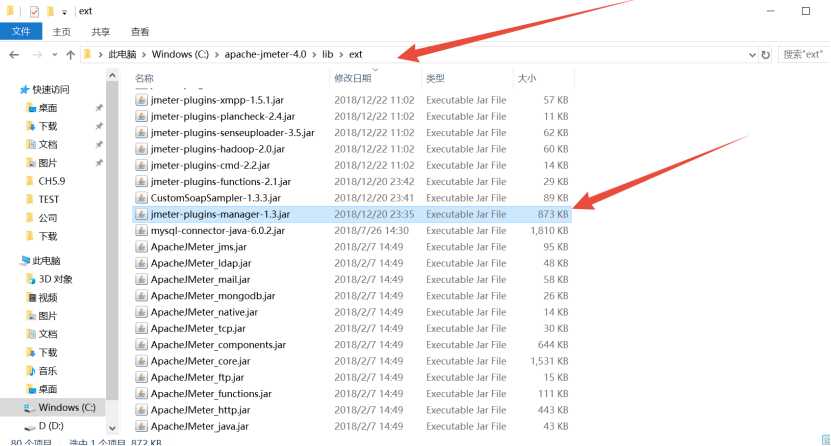Open 视频 under 此电脑
This screenshot has height=446, width=831.
tap(47, 298)
